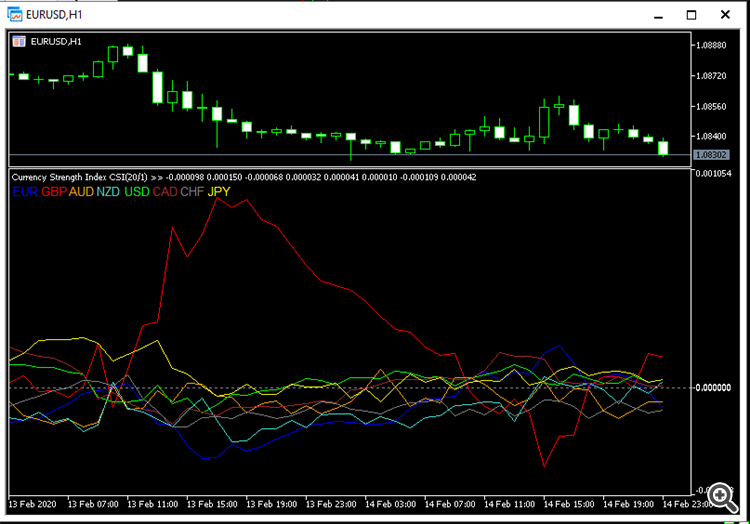
Task: Maximize the EURUSD chart window
Action: pyautogui.click(x=691, y=15)
